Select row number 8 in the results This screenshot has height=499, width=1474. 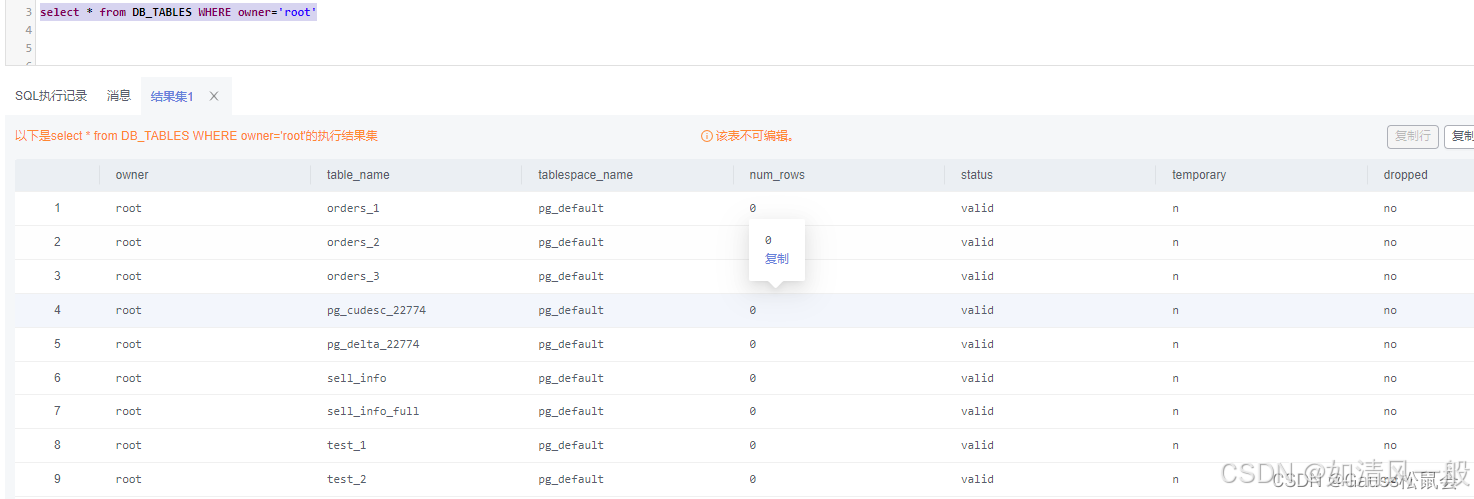tap(57, 446)
